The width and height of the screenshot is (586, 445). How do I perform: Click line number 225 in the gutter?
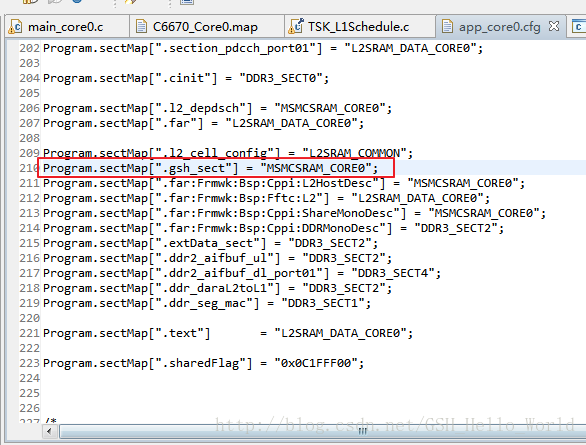pyautogui.click(x=29, y=393)
